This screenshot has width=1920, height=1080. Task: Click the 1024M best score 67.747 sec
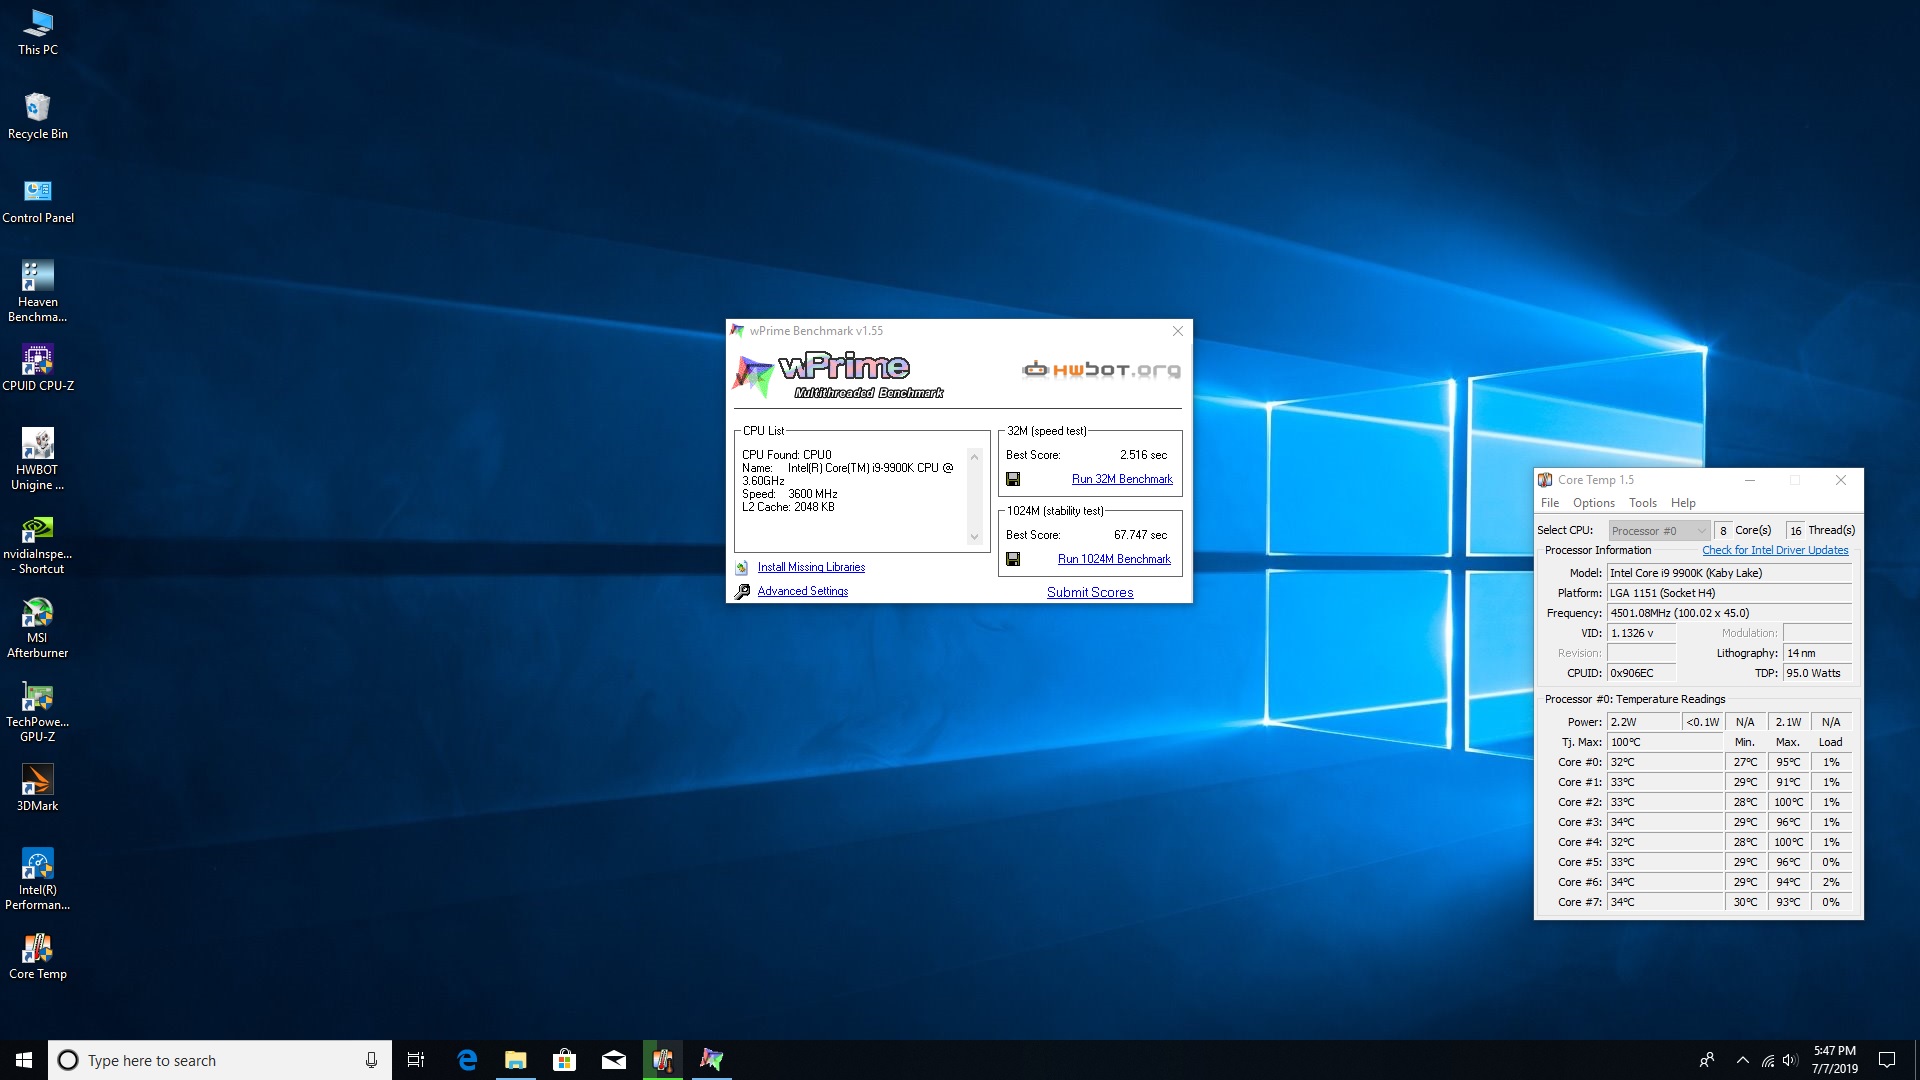(x=1140, y=535)
